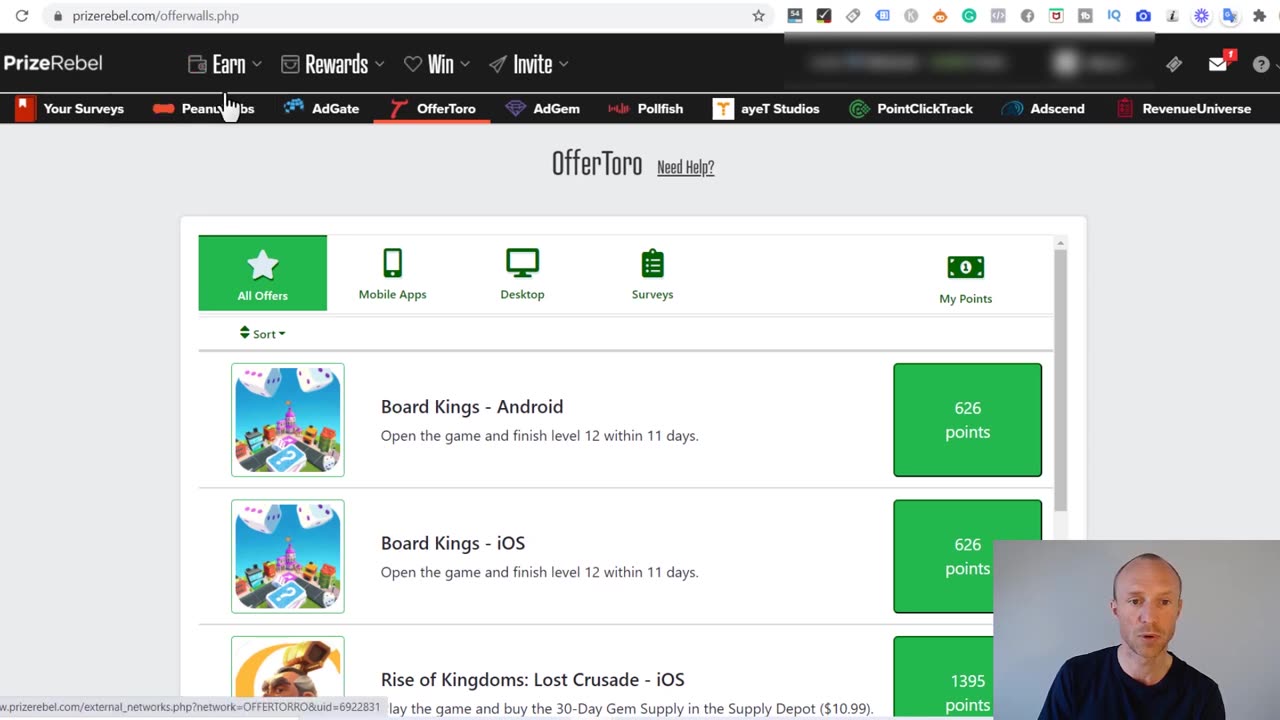
Task: Open the Invite dropdown menu
Action: [529, 64]
